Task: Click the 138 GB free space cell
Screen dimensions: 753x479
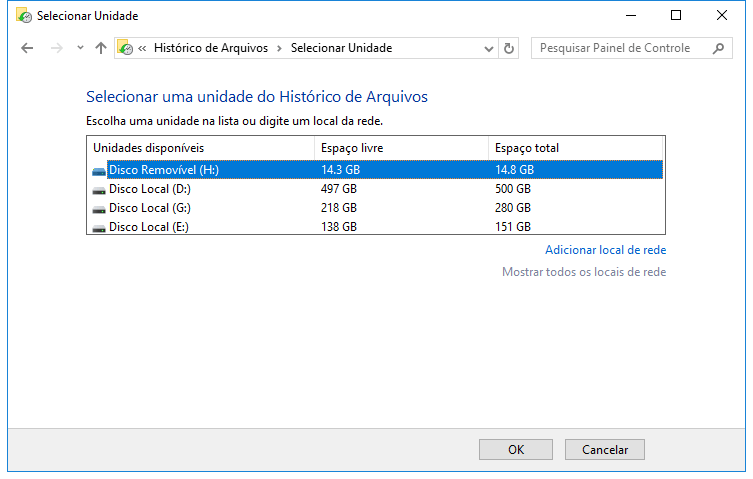Action: click(x=339, y=227)
